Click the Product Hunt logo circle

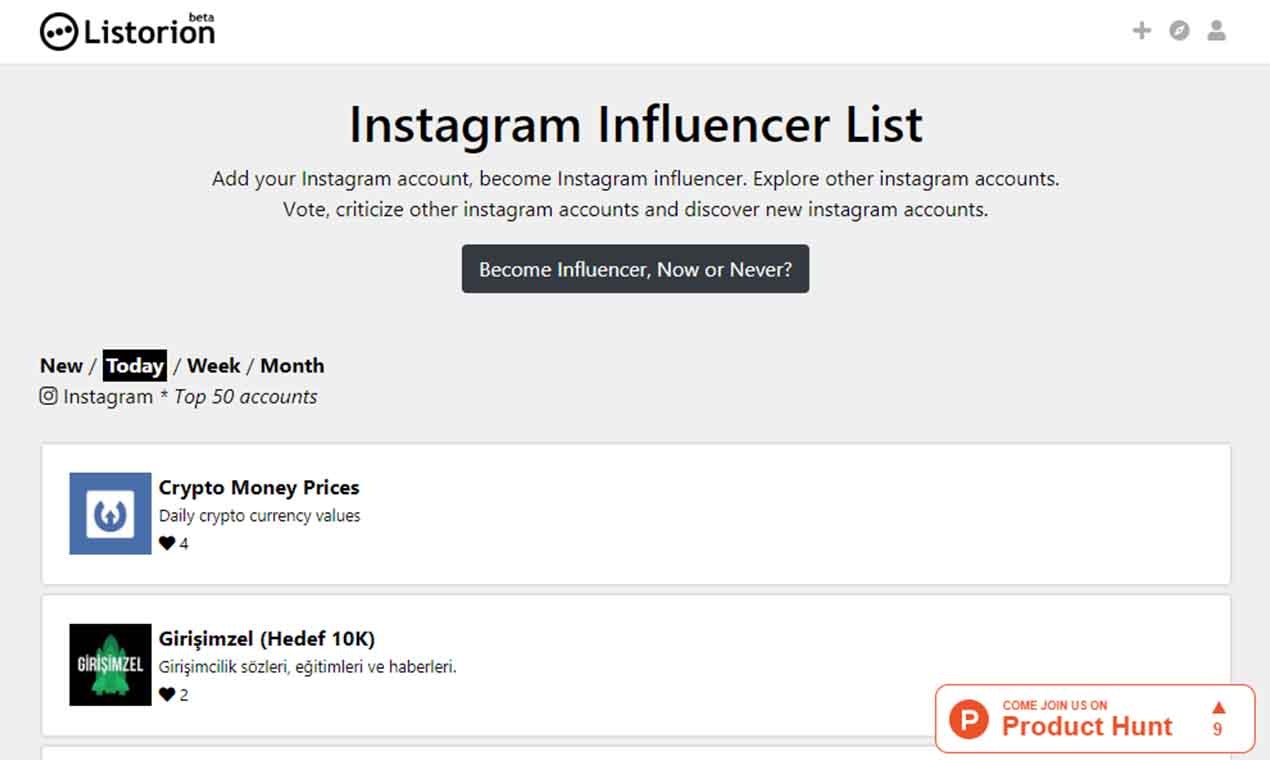pyautogui.click(x=968, y=719)
